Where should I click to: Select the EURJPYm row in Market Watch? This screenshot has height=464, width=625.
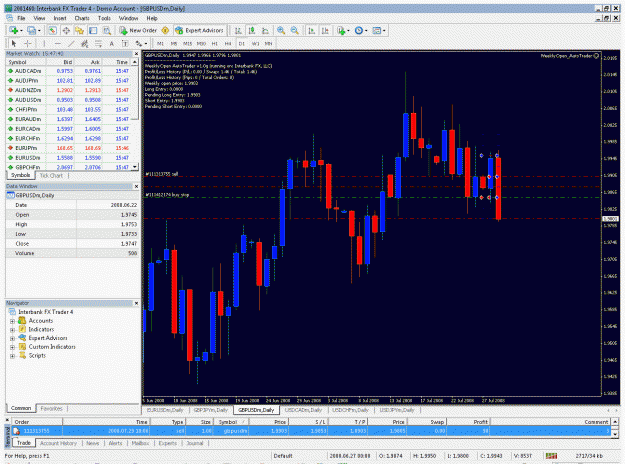point(69,148)
